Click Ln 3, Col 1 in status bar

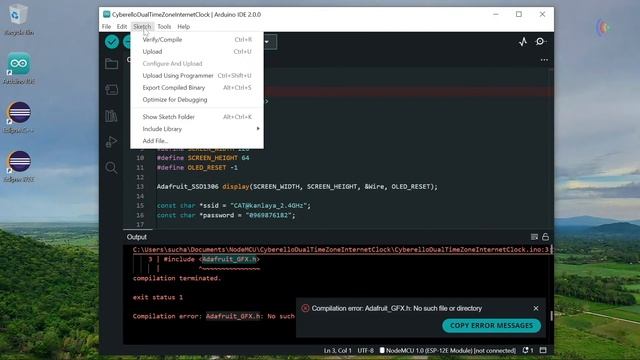click(337, 350)
